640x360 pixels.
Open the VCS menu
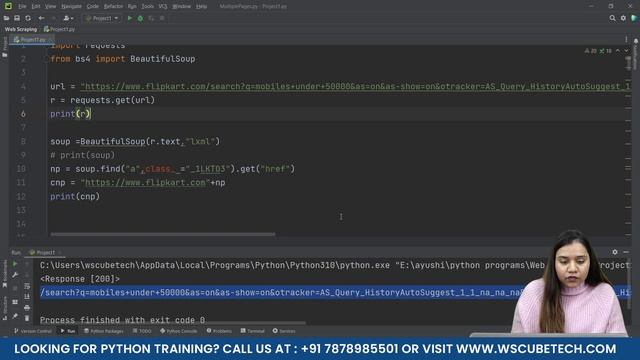163,7
